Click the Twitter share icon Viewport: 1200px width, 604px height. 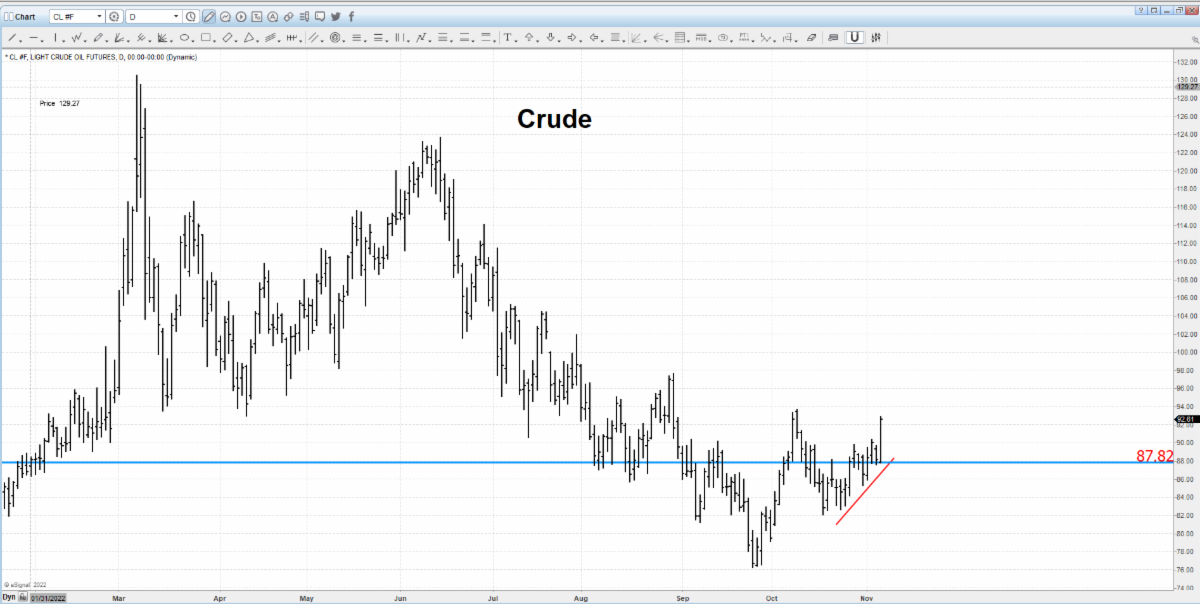(x=335, y=17)
